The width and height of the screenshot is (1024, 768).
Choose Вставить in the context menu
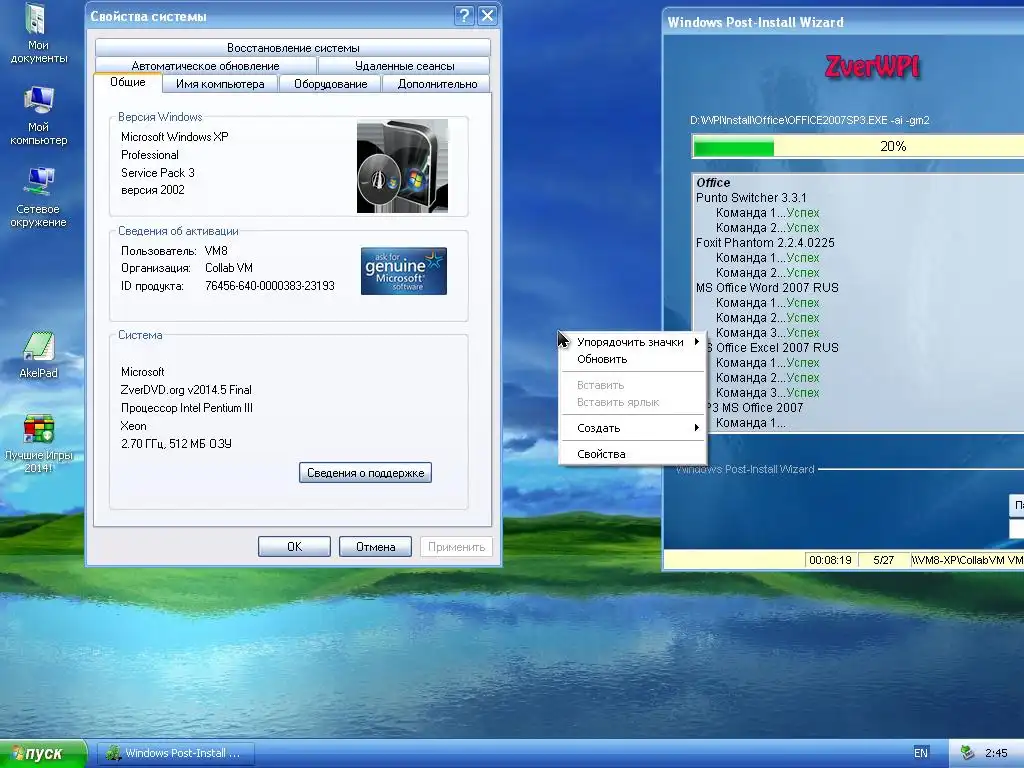pos(632,385)
